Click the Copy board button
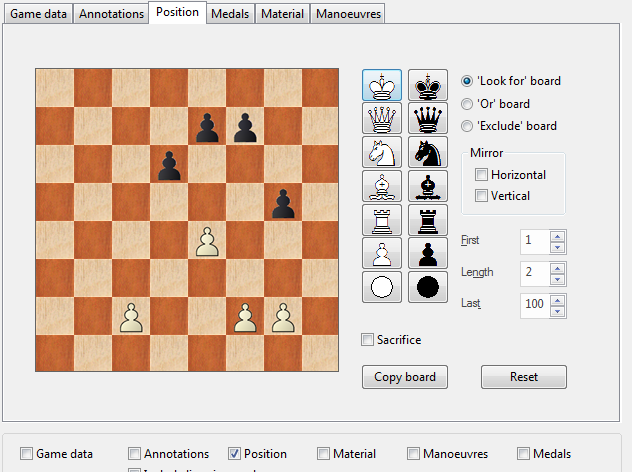Screen dimensions: 632x472 (405, 377)
